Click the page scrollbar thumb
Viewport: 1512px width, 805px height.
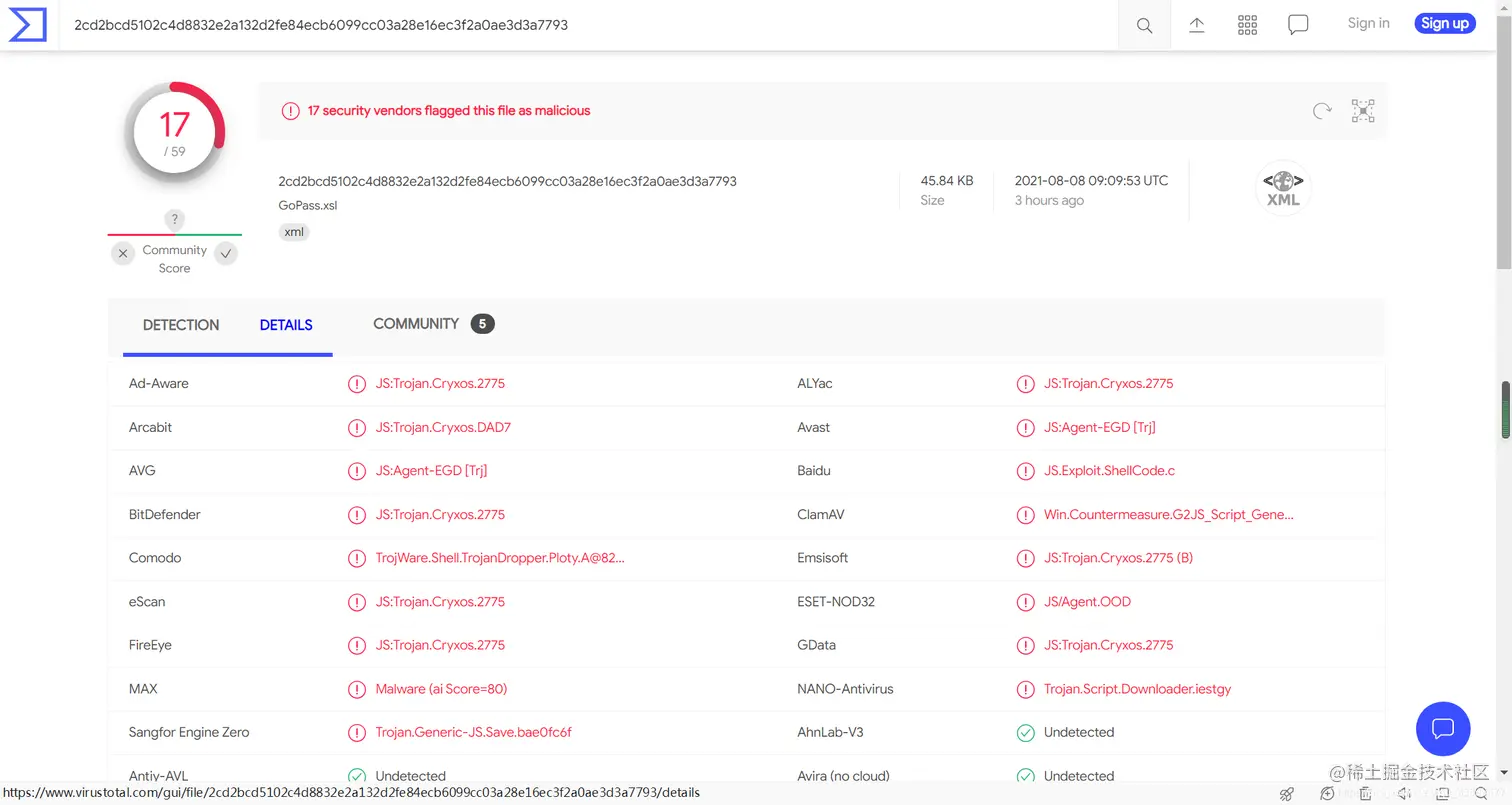click(x=1504, y=142)
